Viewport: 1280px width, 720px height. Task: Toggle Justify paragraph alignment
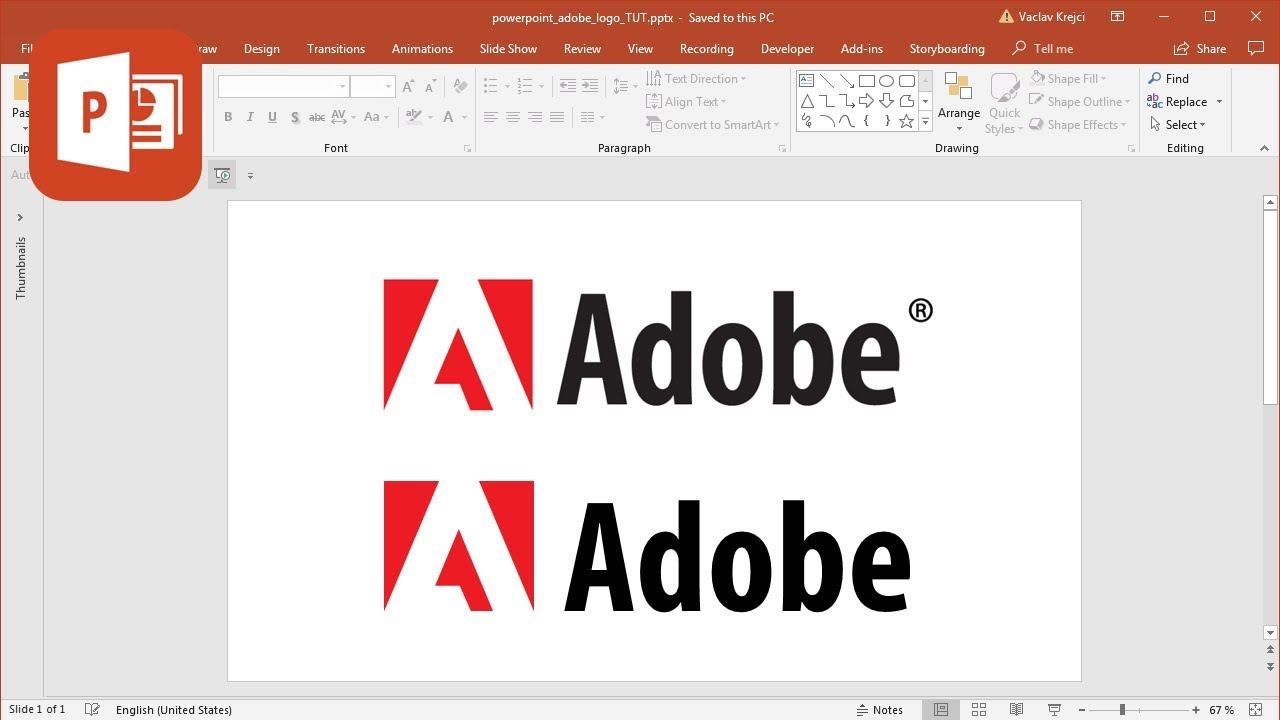(x=557, y=117)
